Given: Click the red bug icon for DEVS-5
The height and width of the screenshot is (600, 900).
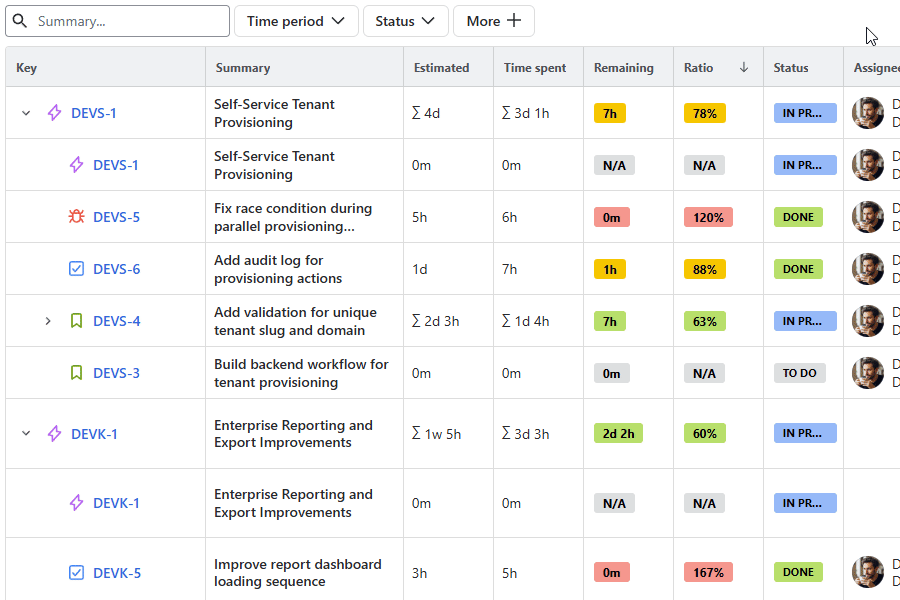Looking at the screenshot, I should 77,217.
